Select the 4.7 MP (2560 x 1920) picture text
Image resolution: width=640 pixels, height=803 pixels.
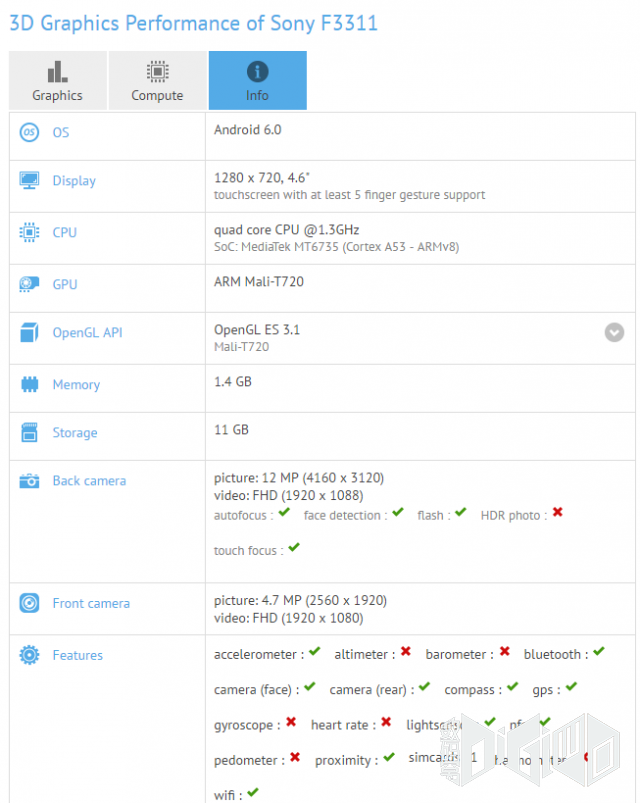pos(301,600)
